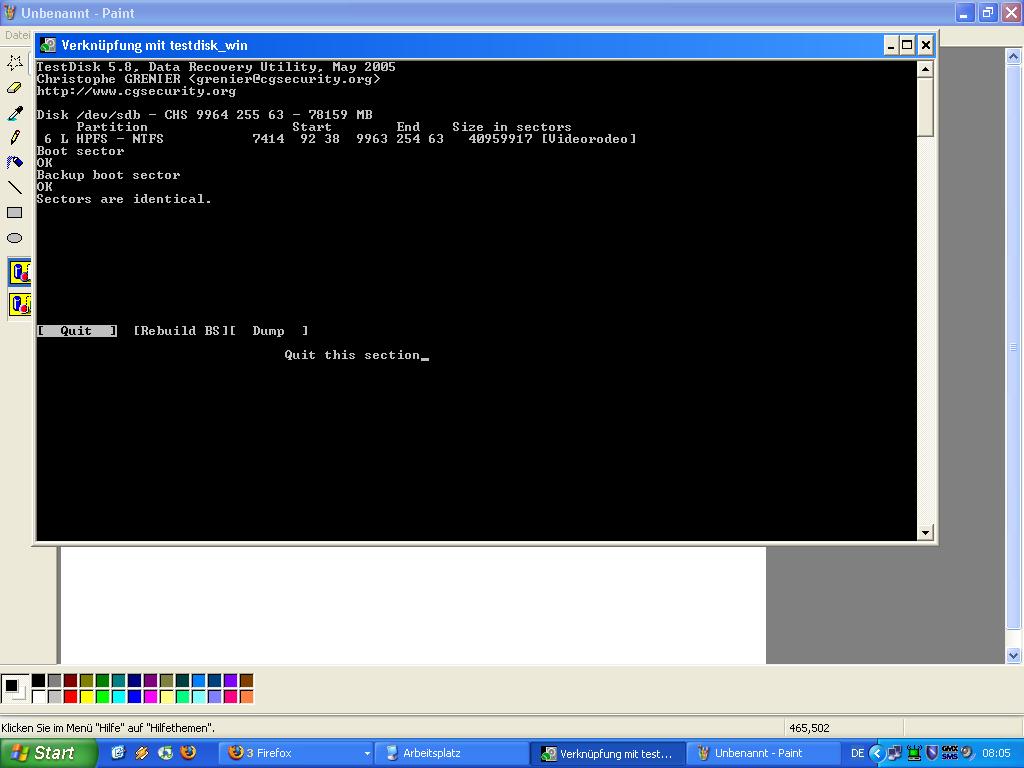Screen dimensions: 1024x768
Task: Pick the cyan color swatch
Action: [x=118, y=697]
